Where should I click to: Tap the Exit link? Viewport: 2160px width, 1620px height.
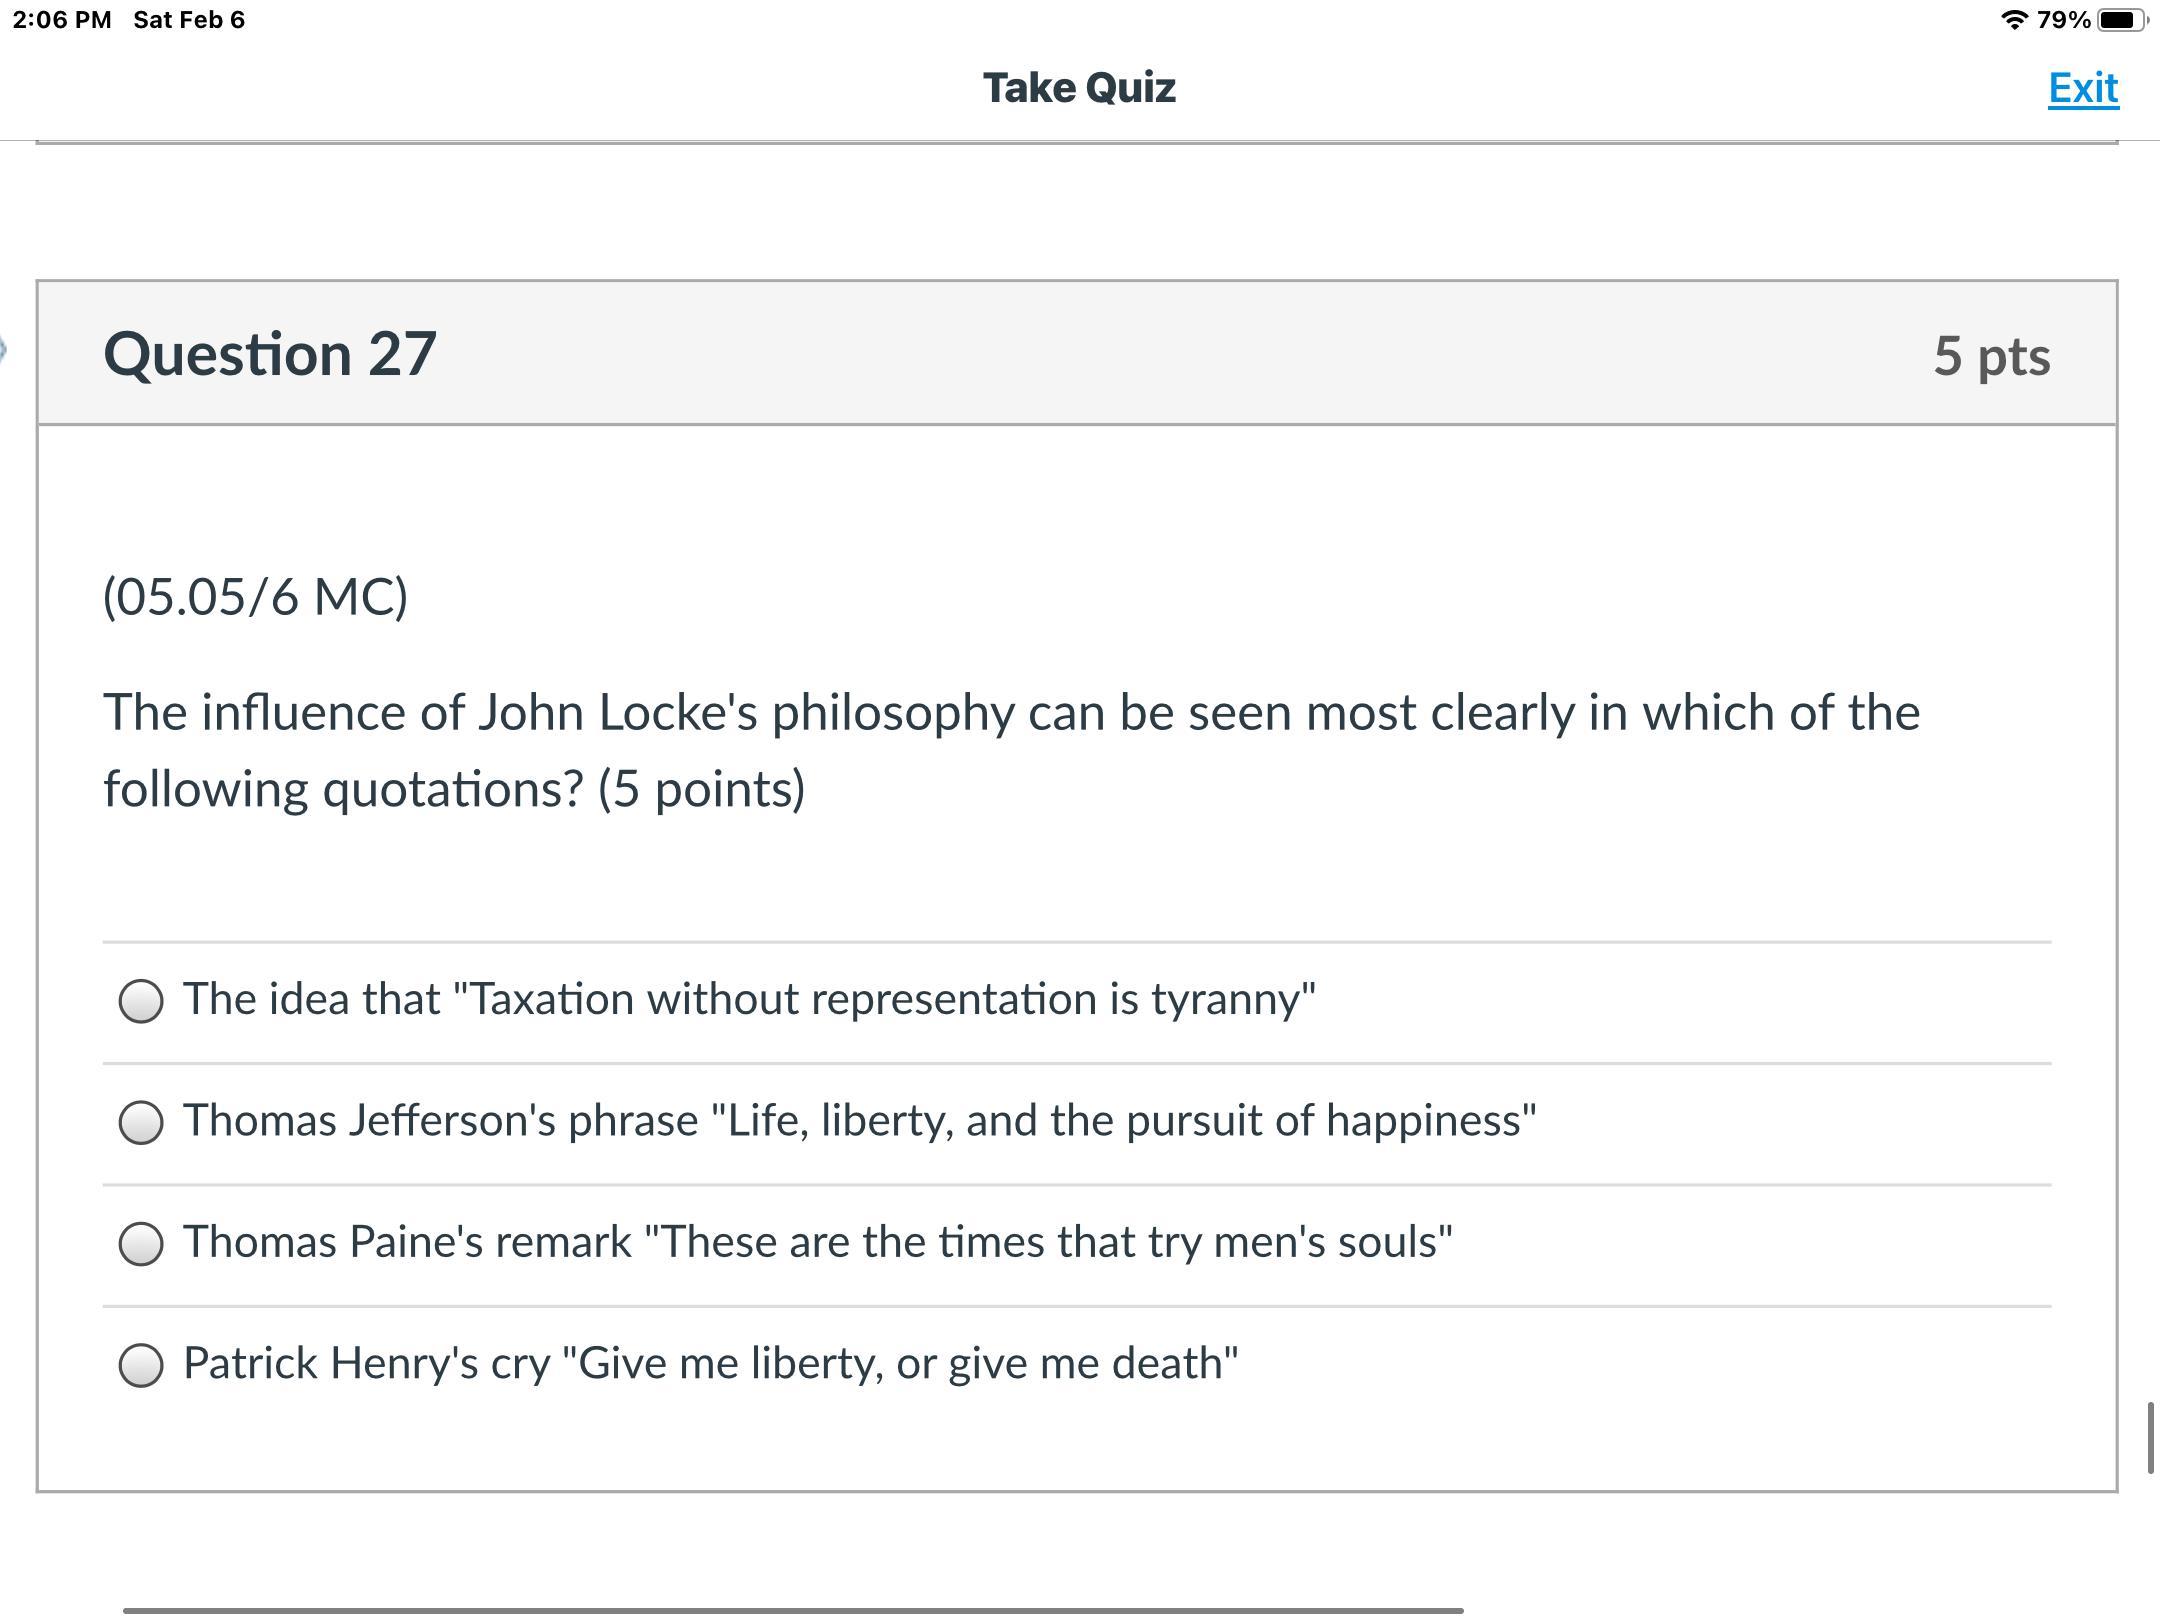pyautogui.click(x=2083, y=89)
